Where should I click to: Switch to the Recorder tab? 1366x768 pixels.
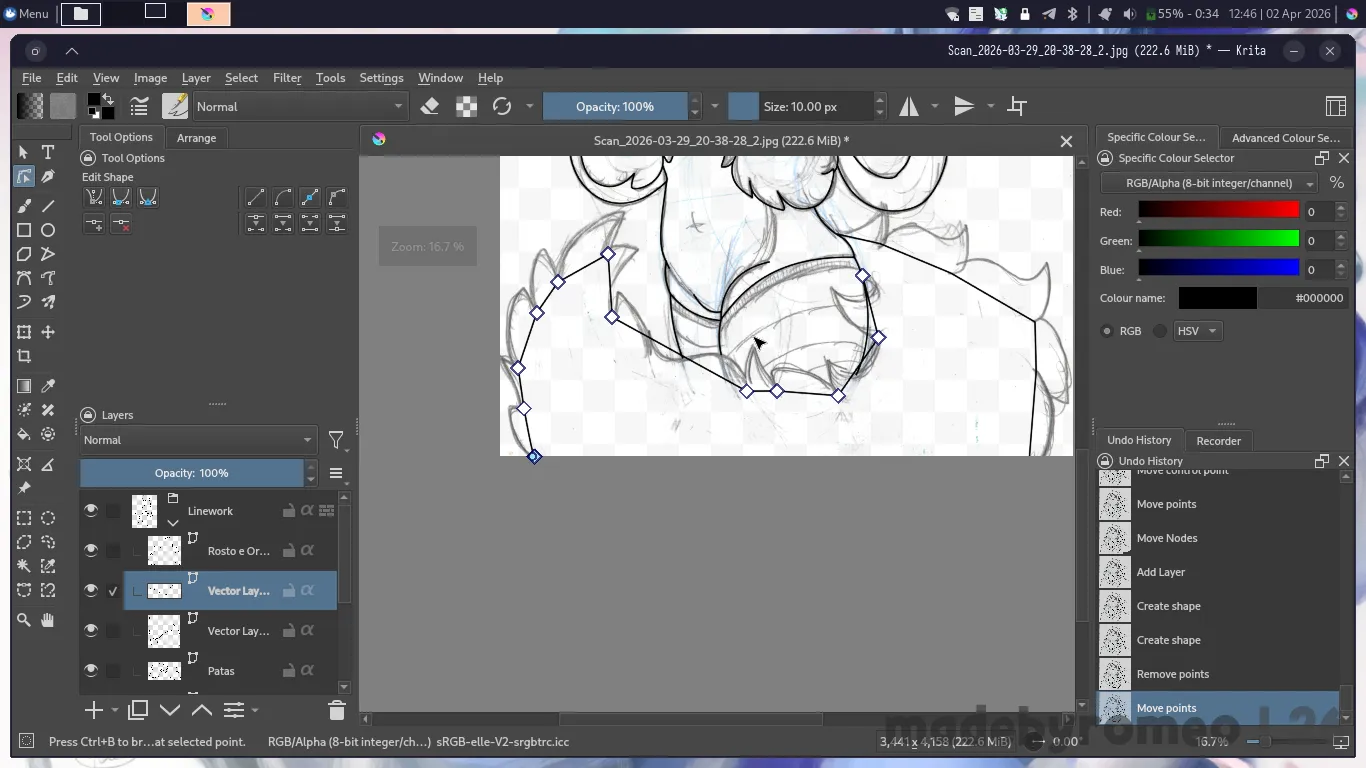(1218, 441)
